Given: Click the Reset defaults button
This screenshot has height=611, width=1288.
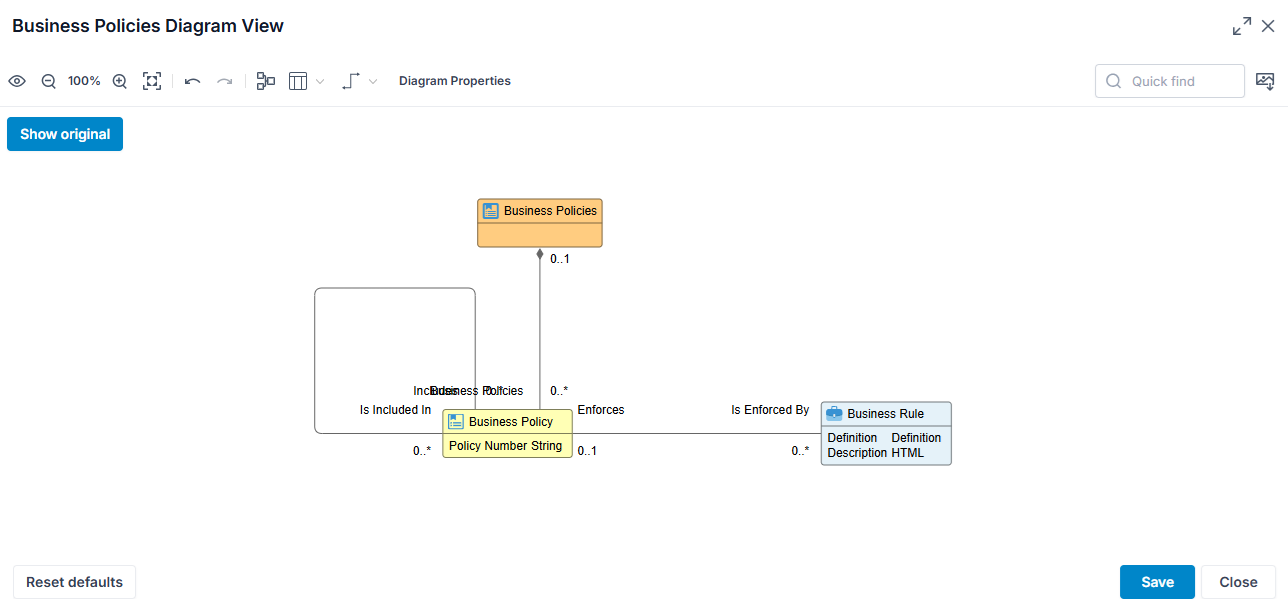Looking at the screenshot, I should [74, 582].
